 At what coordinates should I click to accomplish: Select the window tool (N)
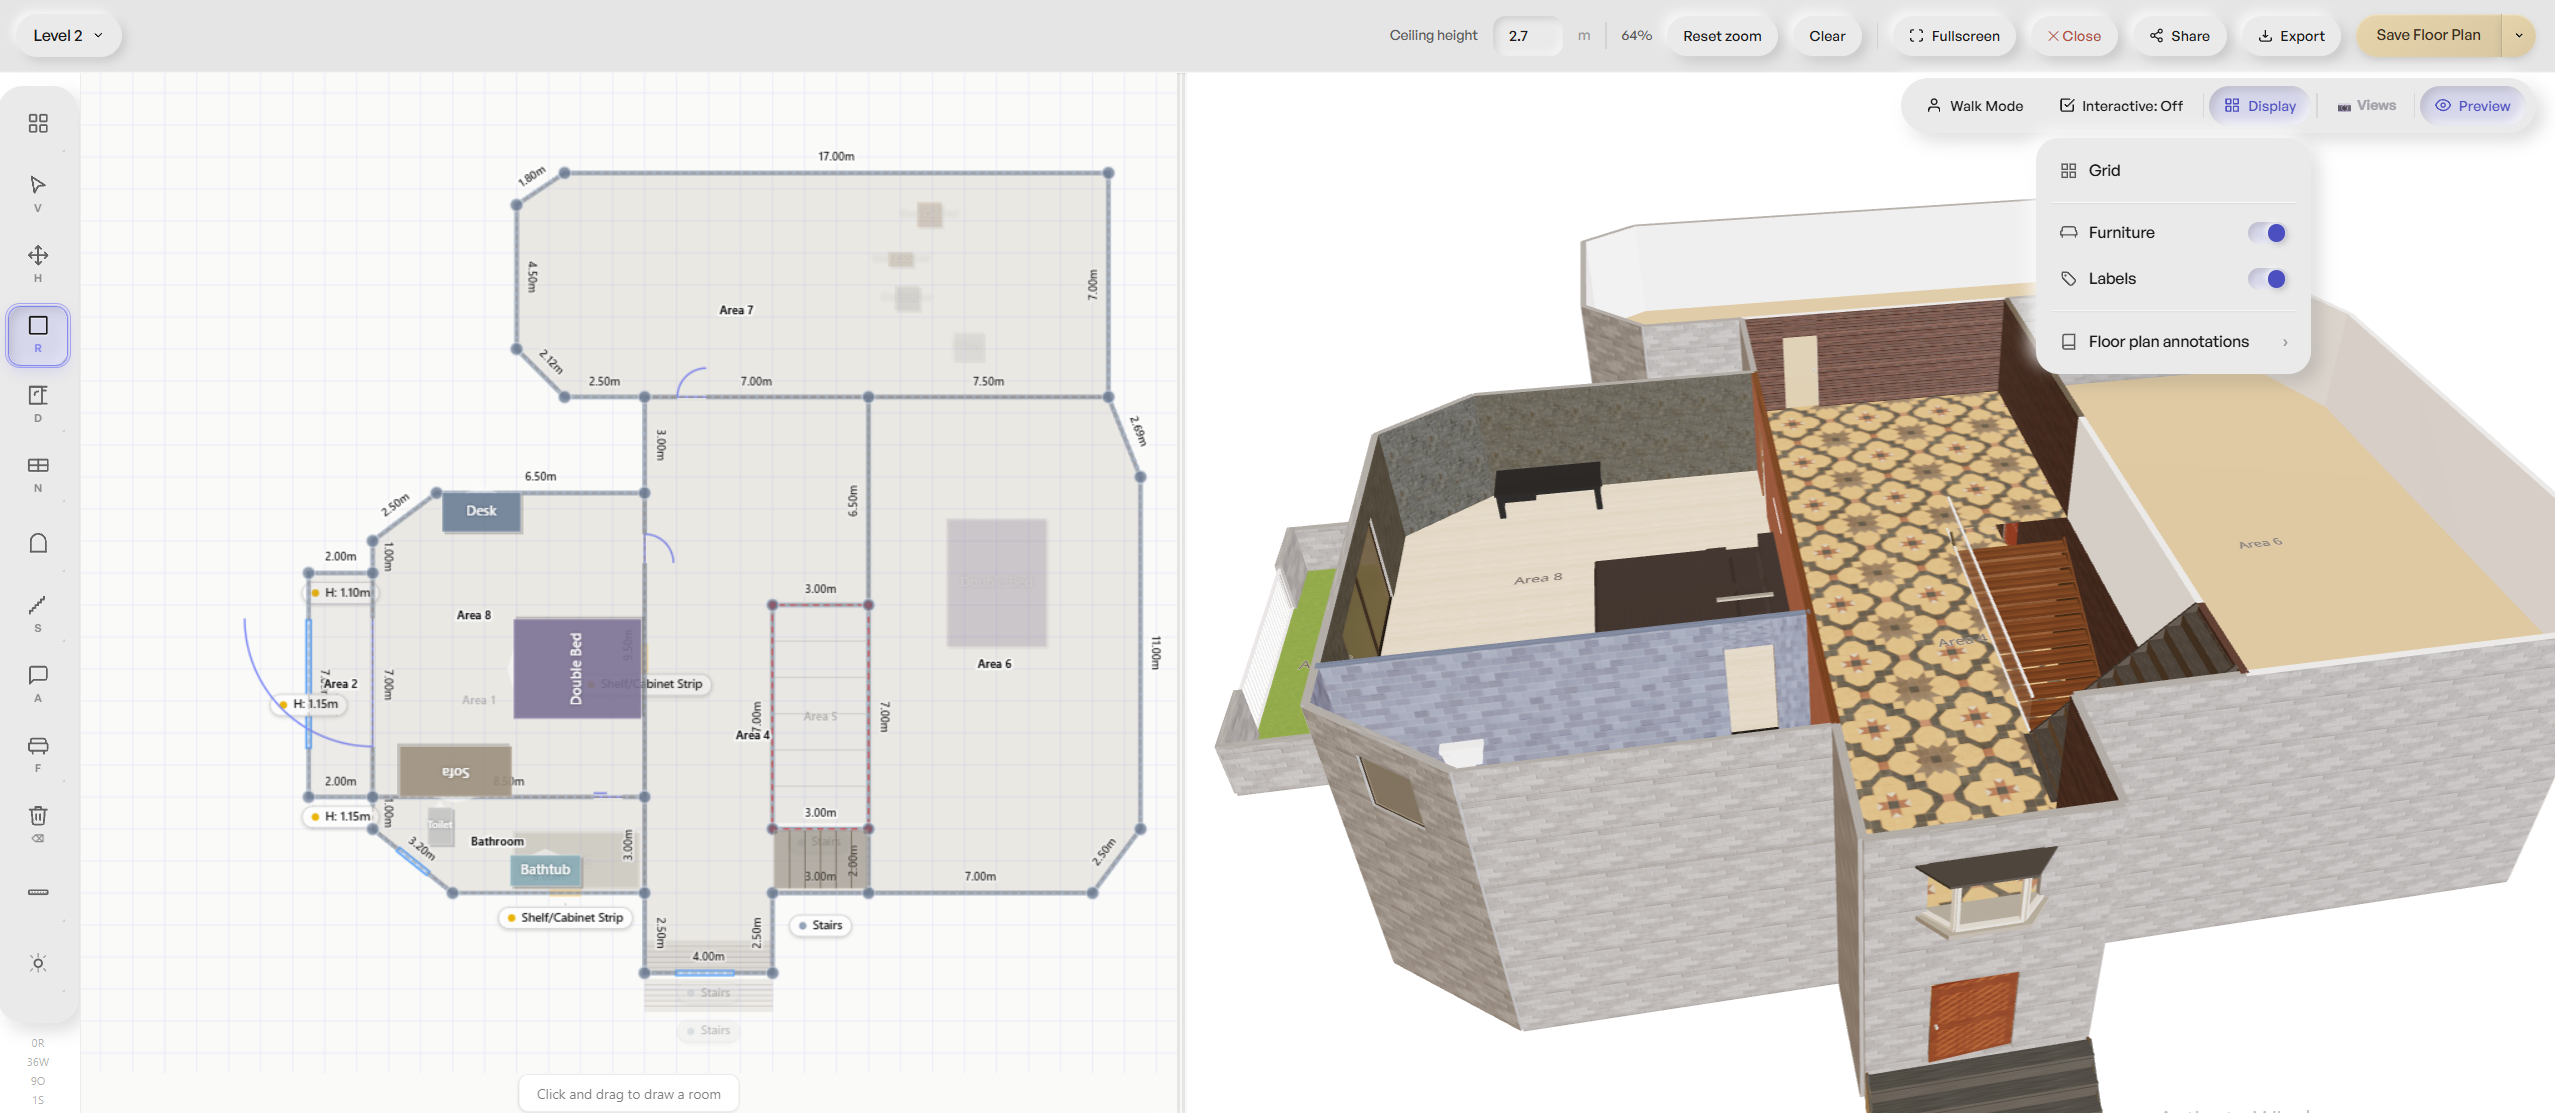38,465
